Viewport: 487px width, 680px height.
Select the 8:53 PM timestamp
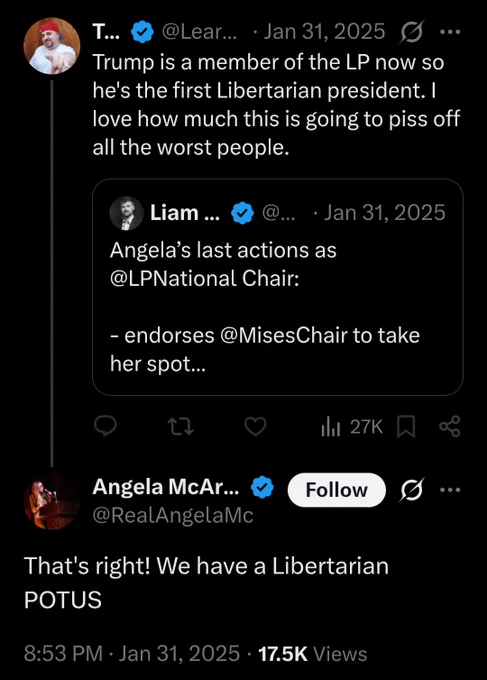[x=63, y=654]
